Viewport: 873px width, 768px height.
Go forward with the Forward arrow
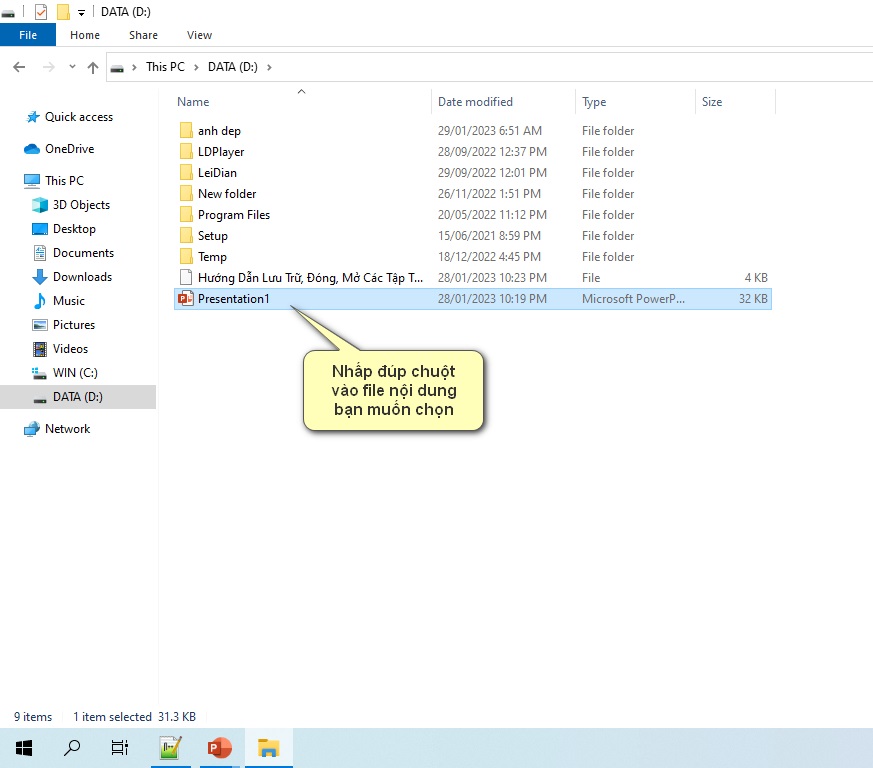(x=49, y=67)
